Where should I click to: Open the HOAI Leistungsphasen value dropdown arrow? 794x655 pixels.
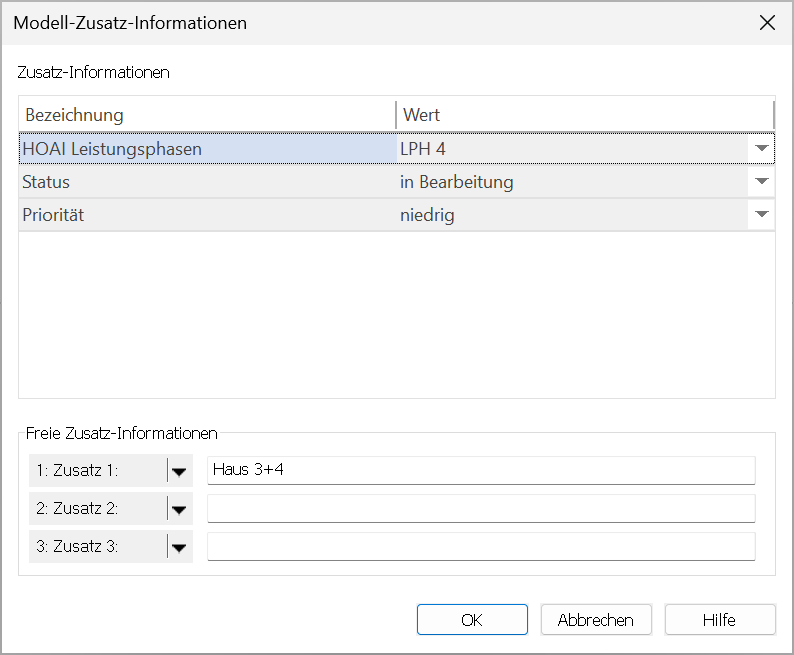tap(761, 148)
